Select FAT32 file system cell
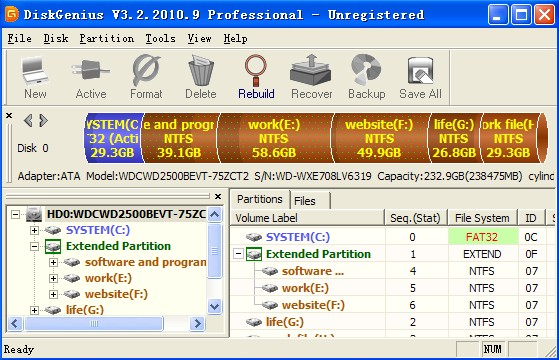 [482, 237]
